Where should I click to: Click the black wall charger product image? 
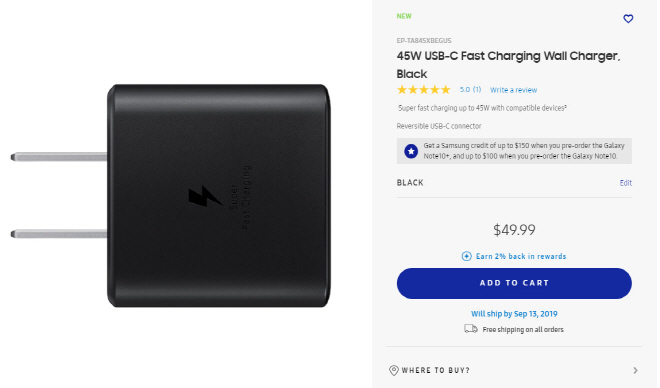[170, 196]
